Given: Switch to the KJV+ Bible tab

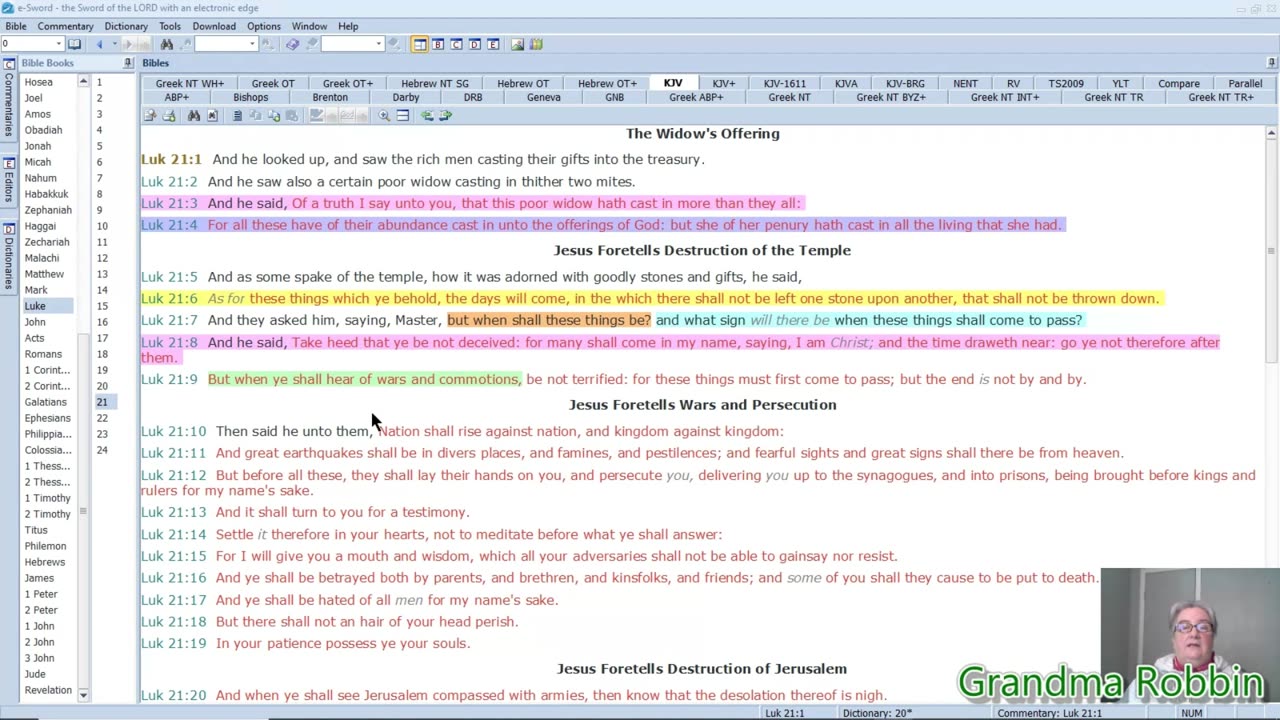Looking at the screenshot, I should pyautogui.click(x=724, y=84).
